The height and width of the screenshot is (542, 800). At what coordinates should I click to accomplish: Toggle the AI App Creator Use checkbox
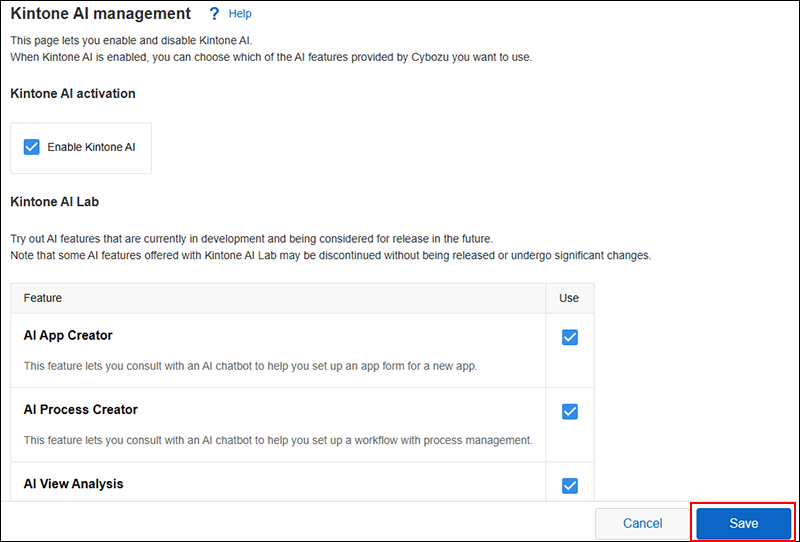pos(570,337)
